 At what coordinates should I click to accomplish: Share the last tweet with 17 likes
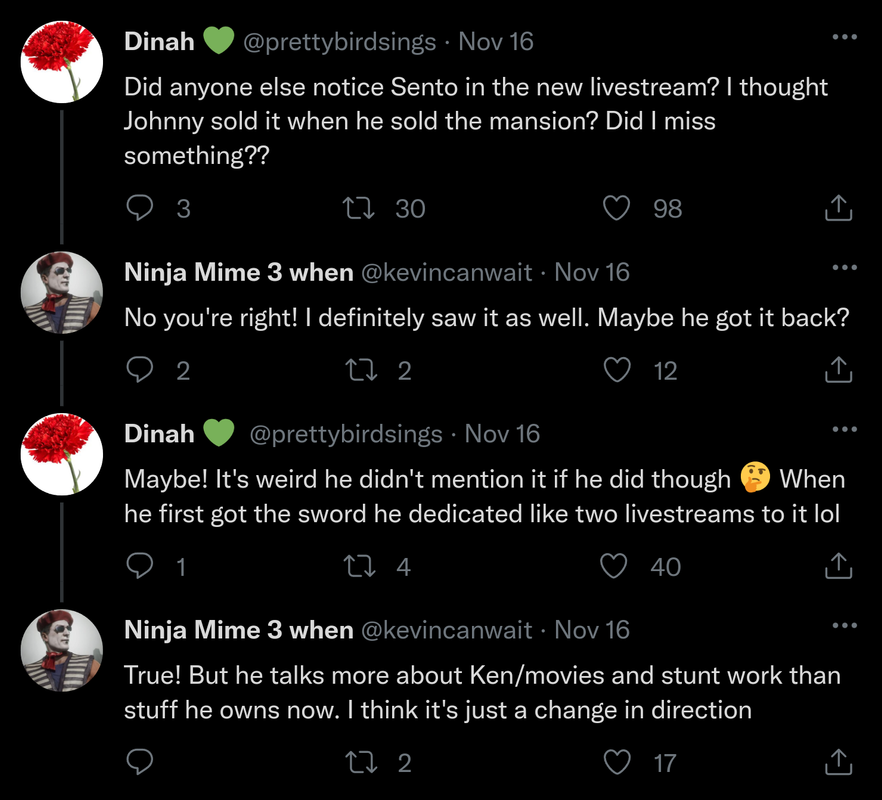click(838, 763)
